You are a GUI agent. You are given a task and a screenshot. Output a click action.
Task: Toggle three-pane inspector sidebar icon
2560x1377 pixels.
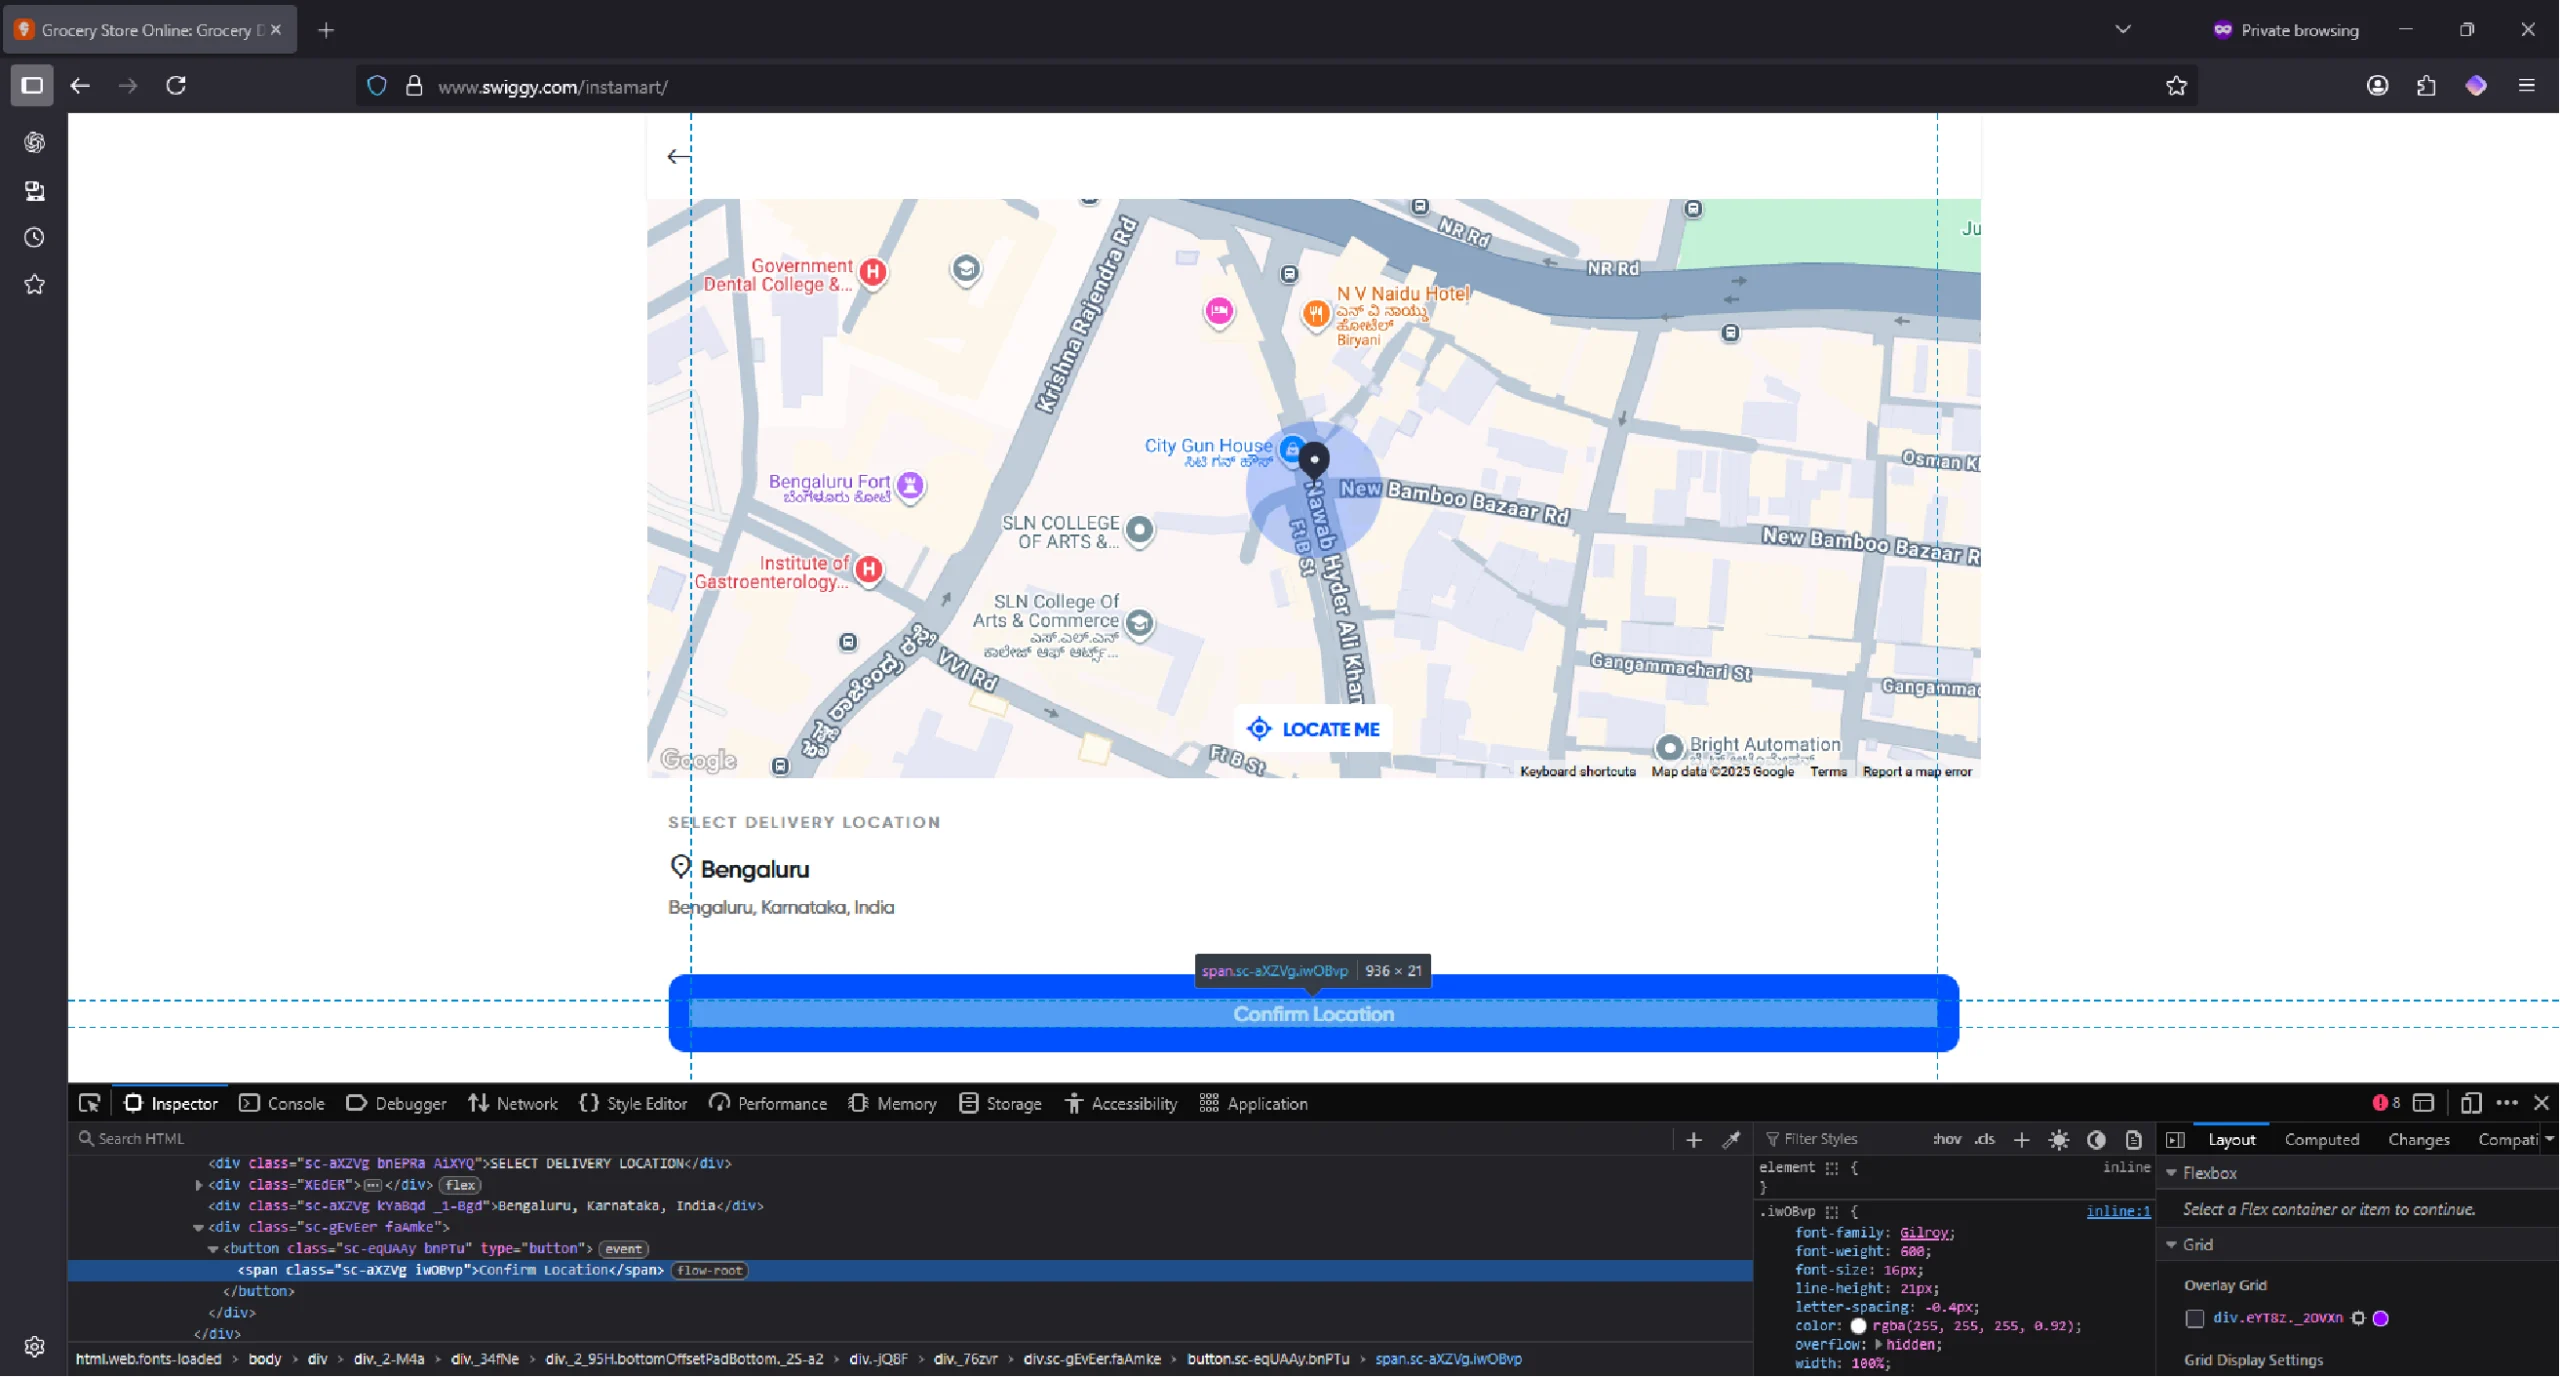2176,1140
